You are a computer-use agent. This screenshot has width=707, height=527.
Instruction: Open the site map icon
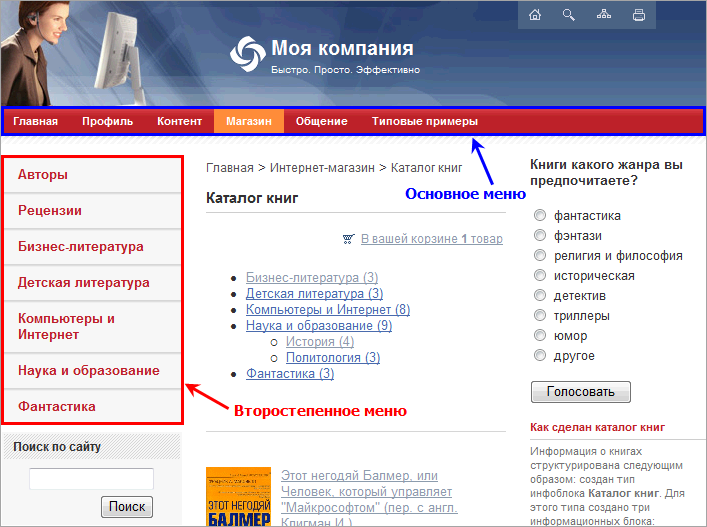(x=603, y=15)
